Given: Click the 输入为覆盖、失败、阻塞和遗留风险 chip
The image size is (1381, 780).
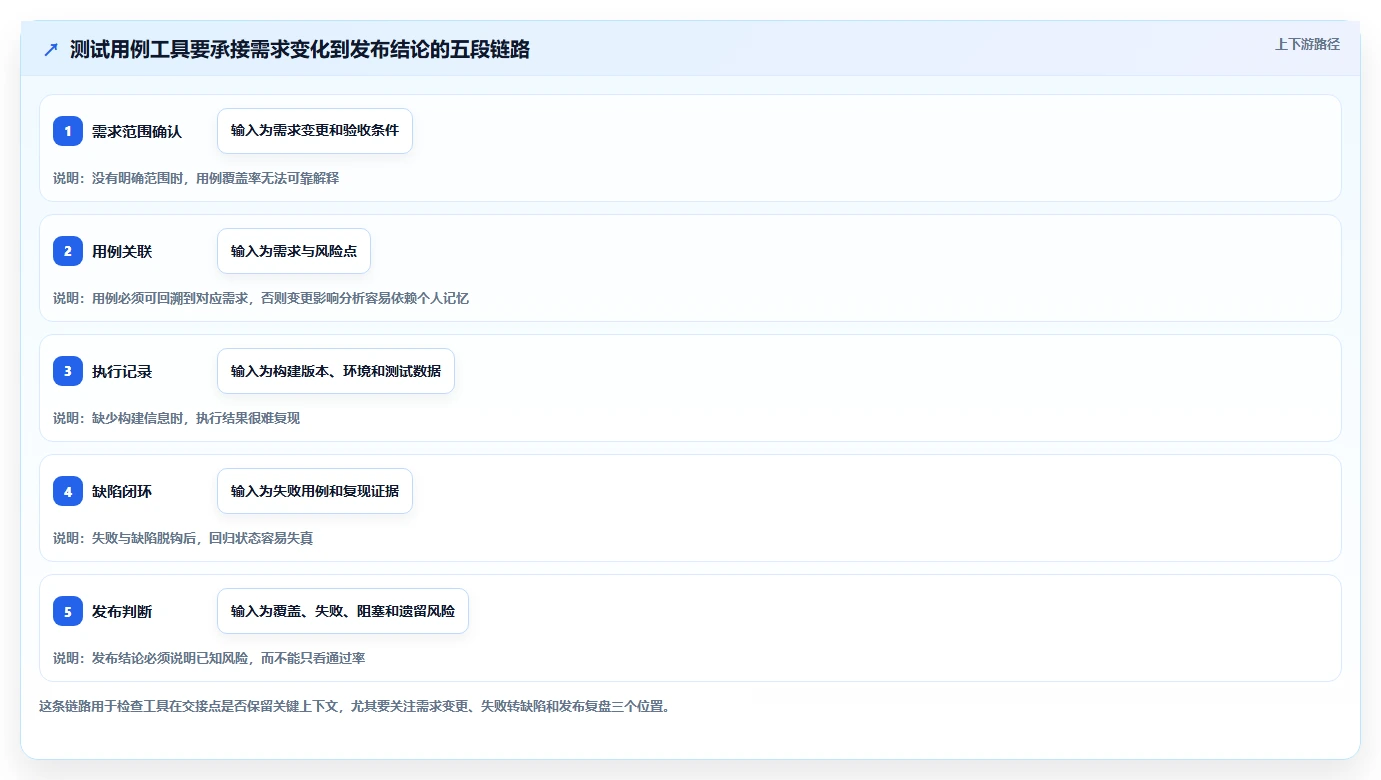Looking at the screenshot, I should coord(343,611).
